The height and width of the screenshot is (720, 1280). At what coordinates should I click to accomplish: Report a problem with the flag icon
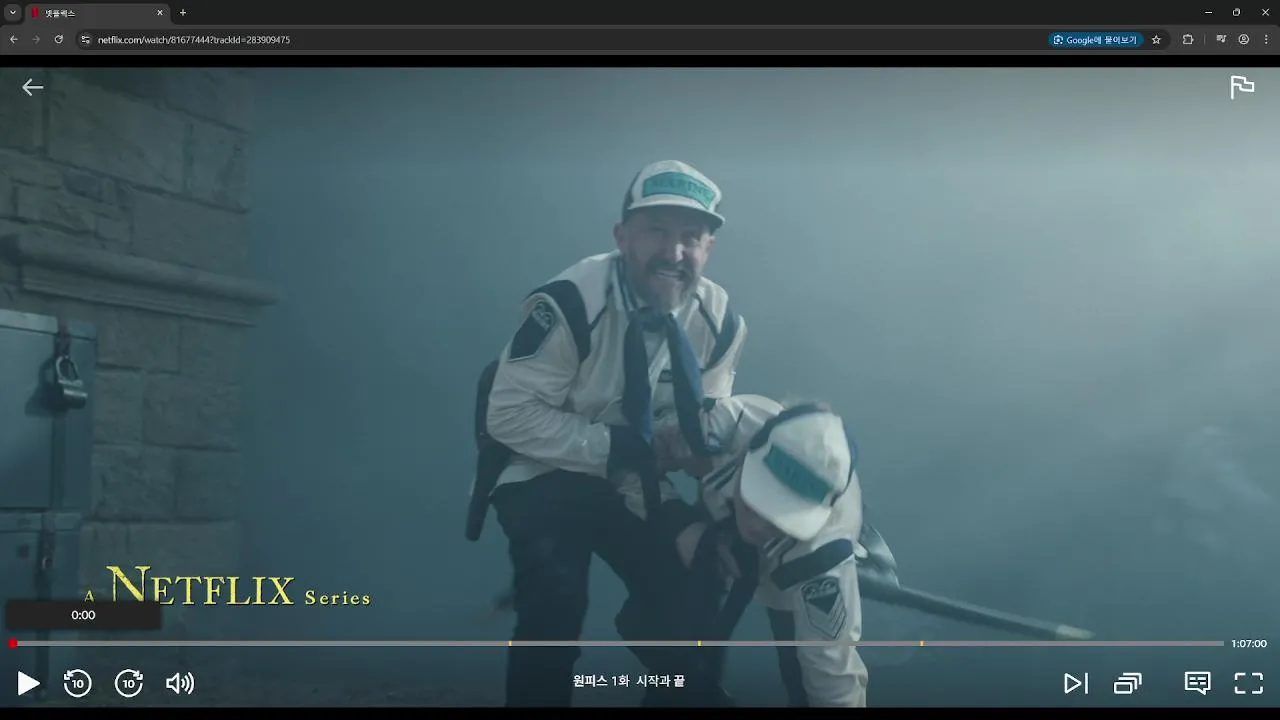(1242, 87)
